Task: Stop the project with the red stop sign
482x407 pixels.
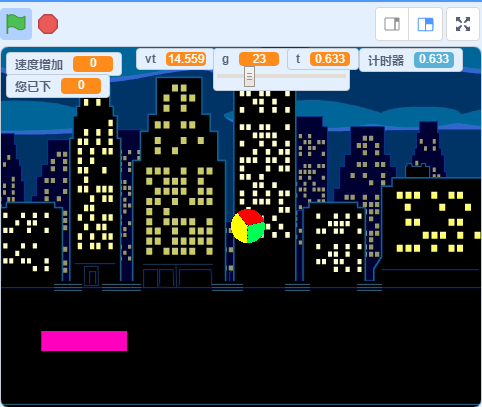Action: pyautogui.click(x=48, y=24)
